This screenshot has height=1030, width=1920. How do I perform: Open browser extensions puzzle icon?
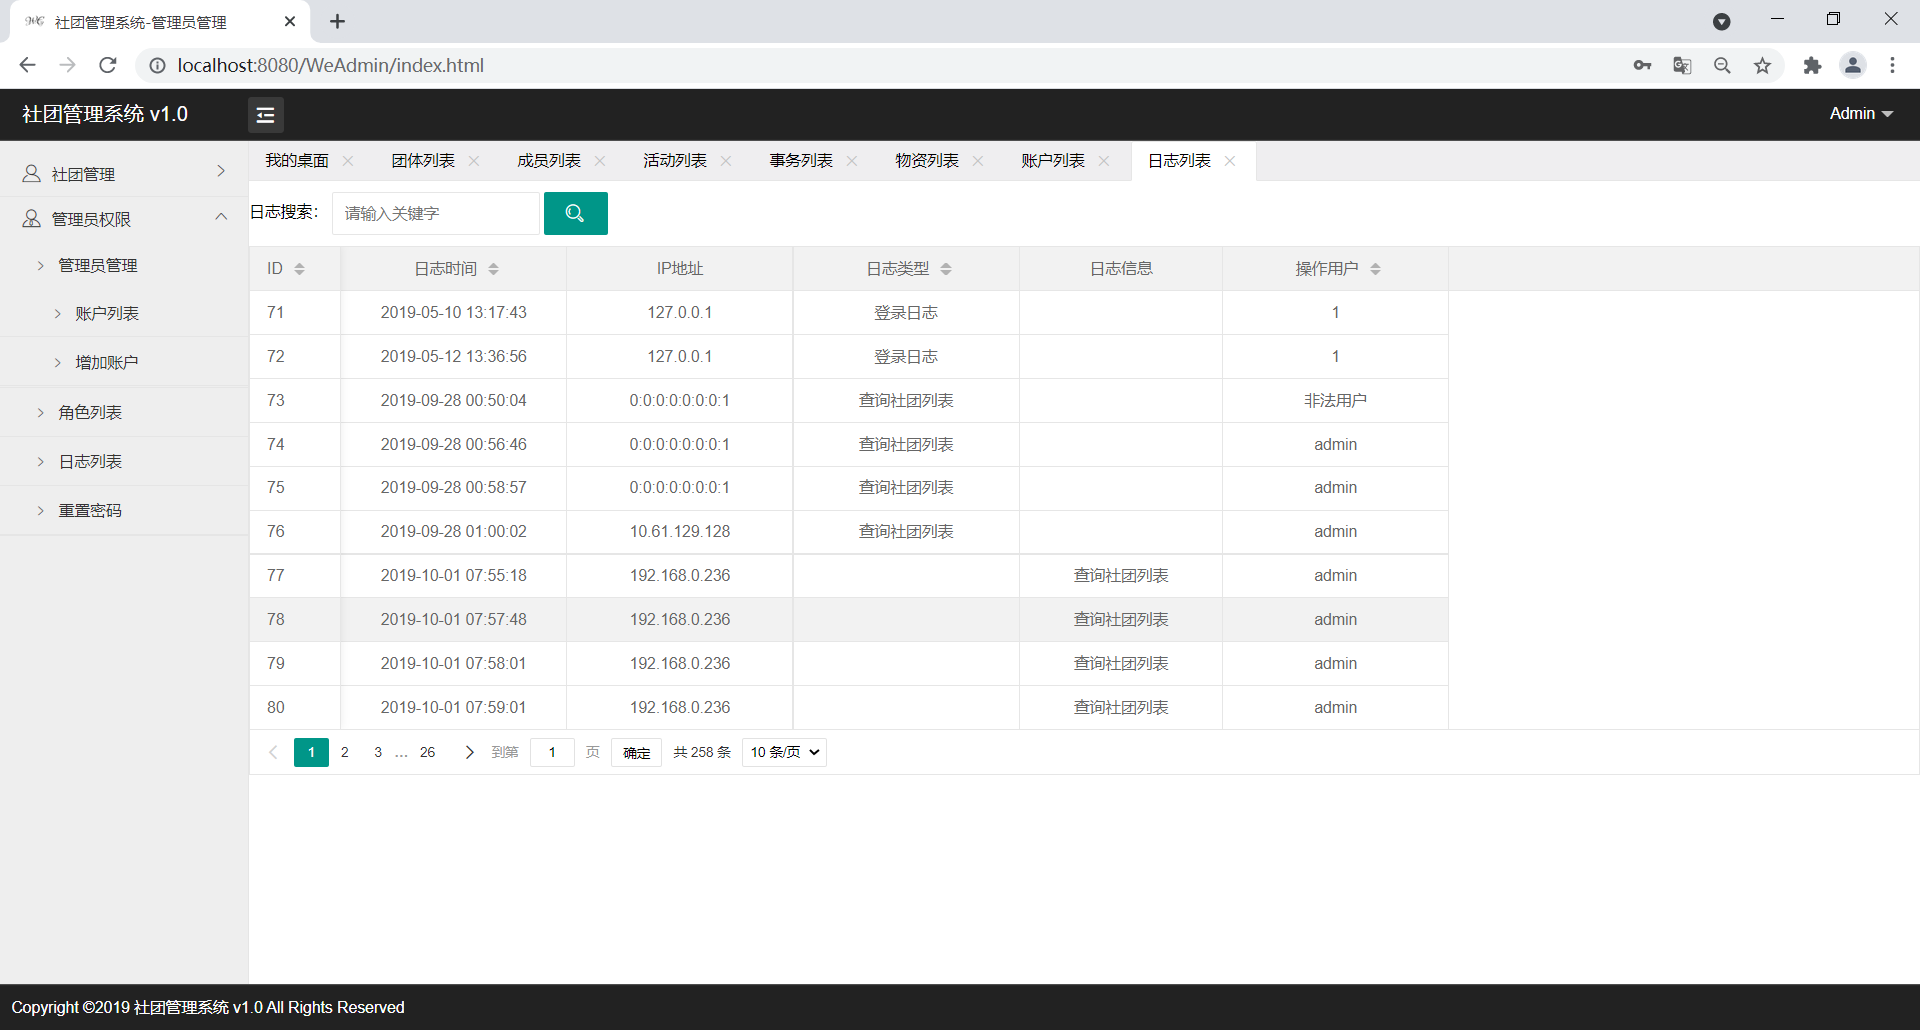(1812, 65)
